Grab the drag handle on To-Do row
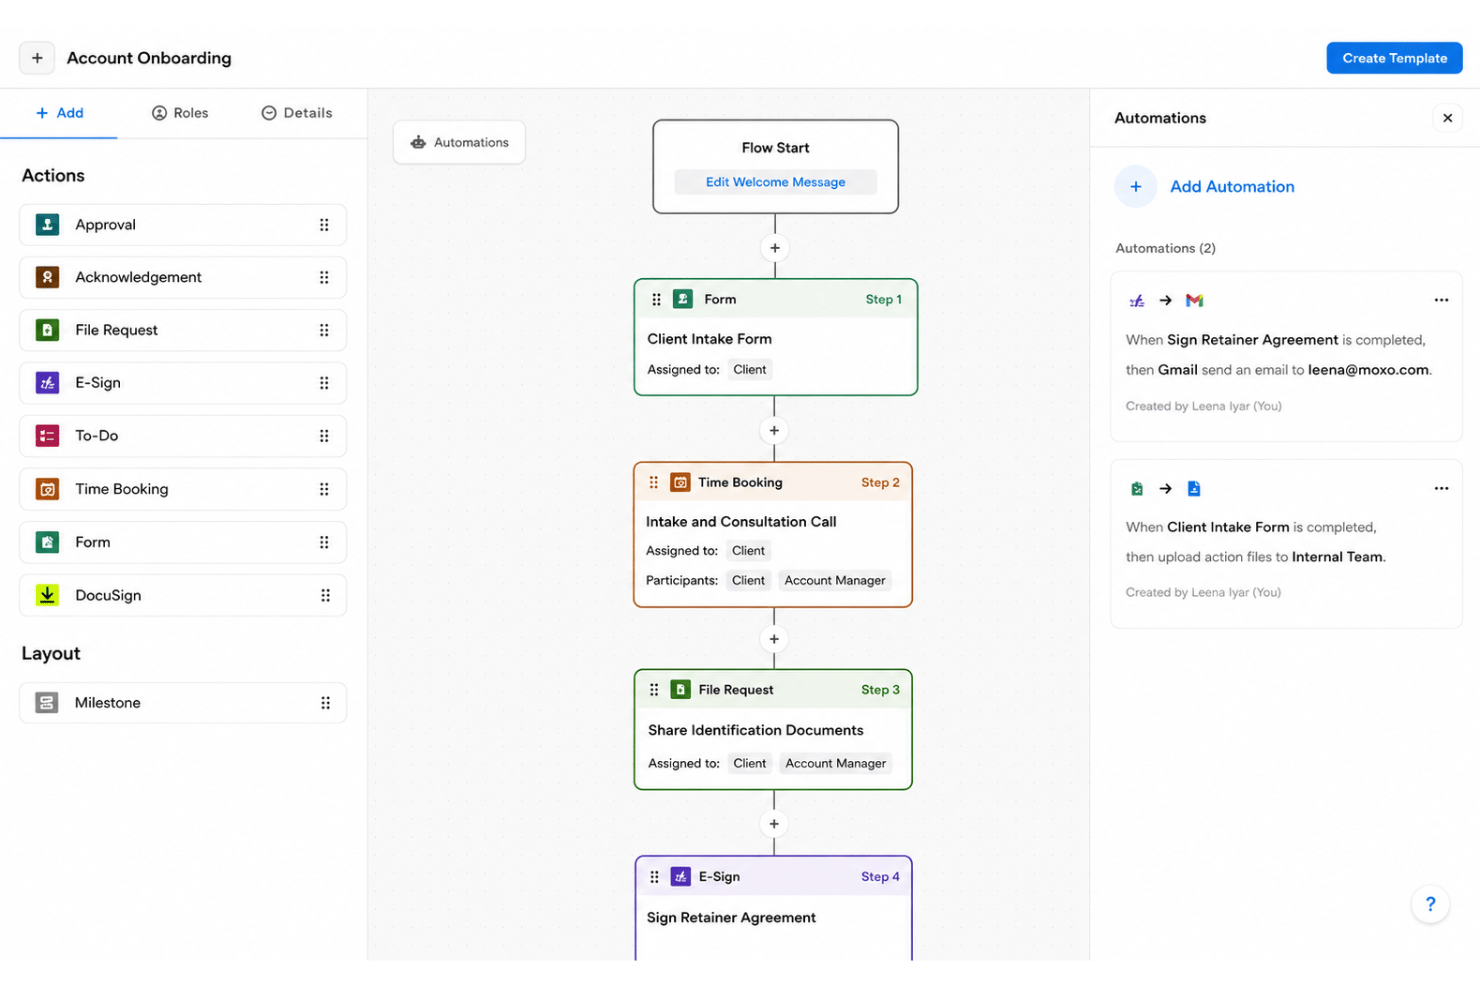 point(324,436)
